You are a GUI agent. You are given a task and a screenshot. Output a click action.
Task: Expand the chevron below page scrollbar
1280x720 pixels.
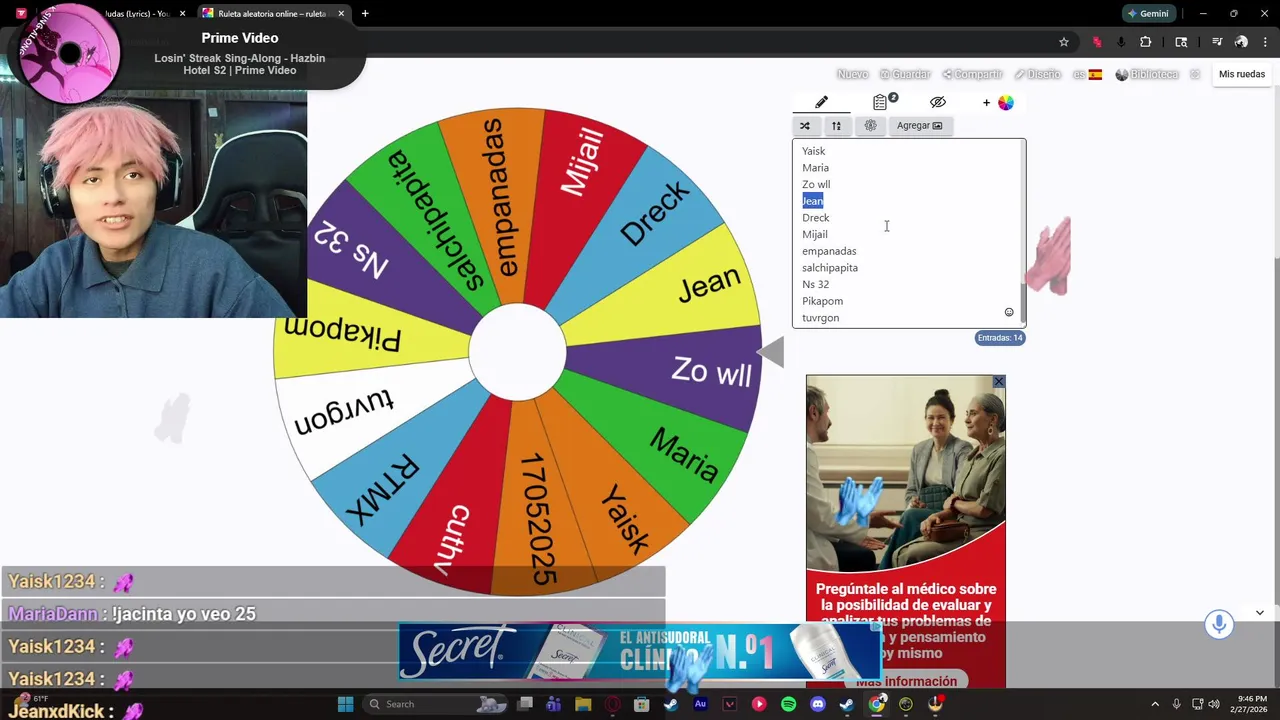pyautogui.click(x=1259, y=613)
